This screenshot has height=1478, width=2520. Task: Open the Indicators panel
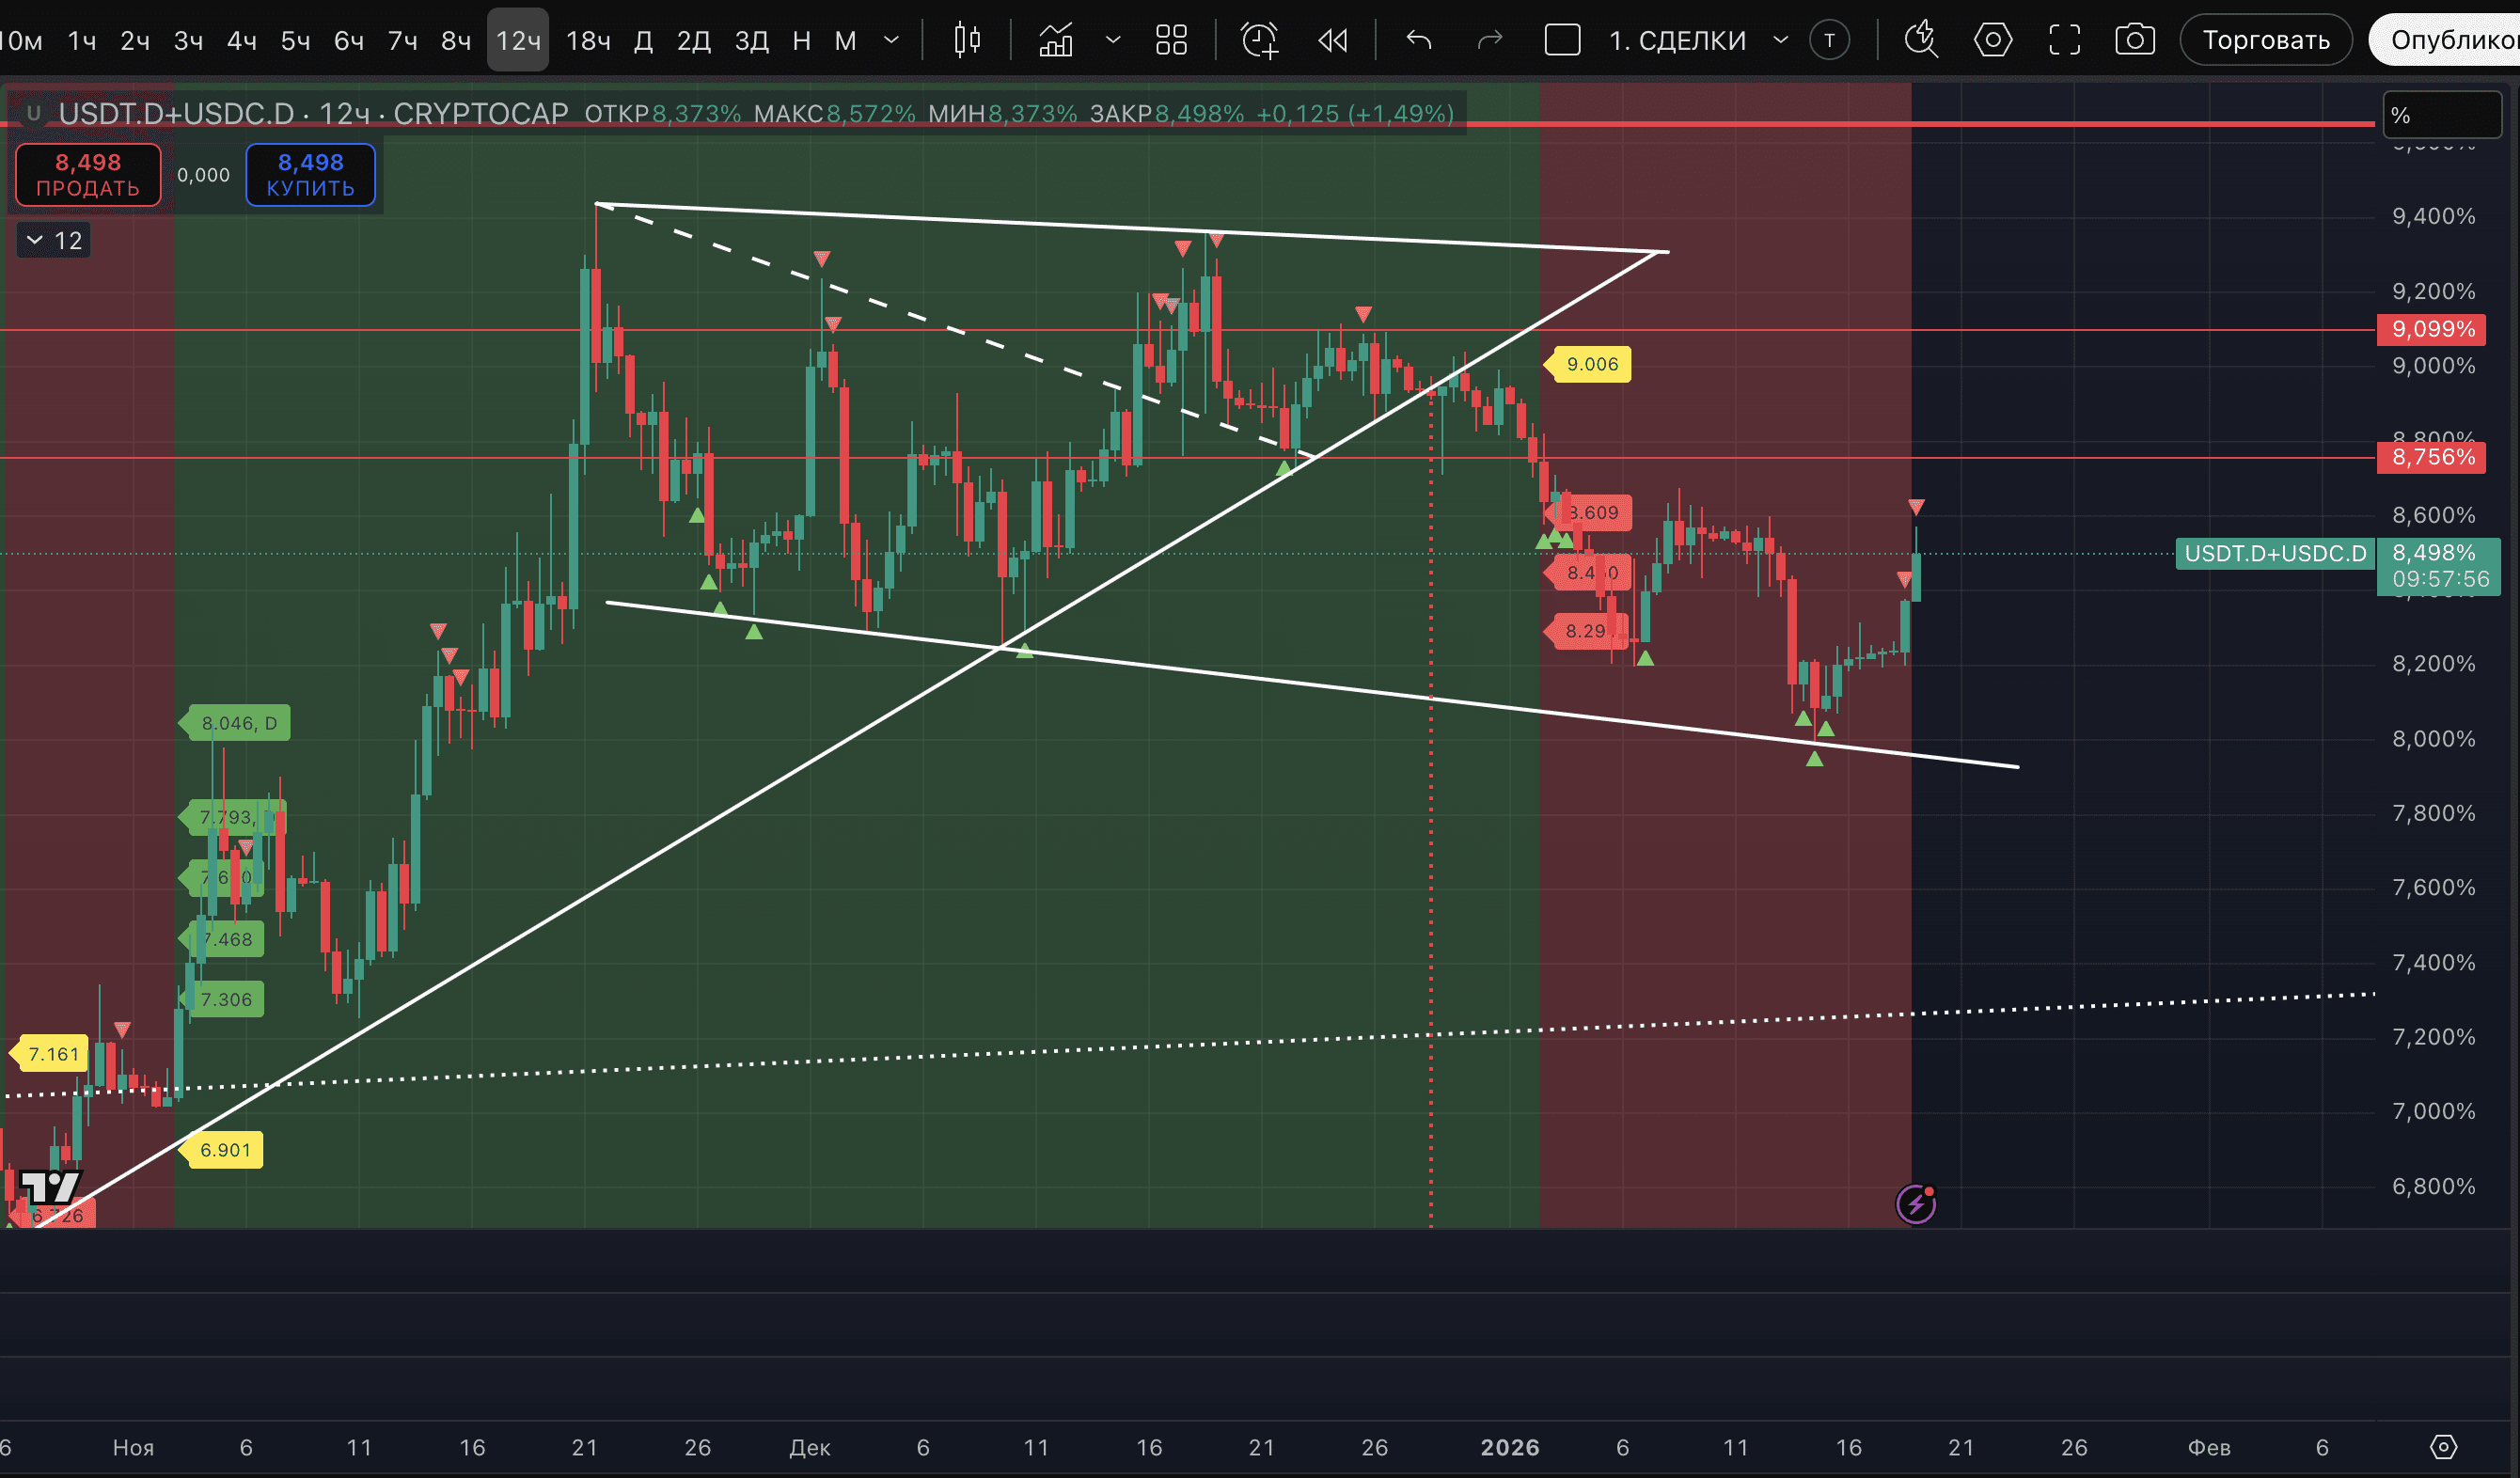(x=1056, y=40)
